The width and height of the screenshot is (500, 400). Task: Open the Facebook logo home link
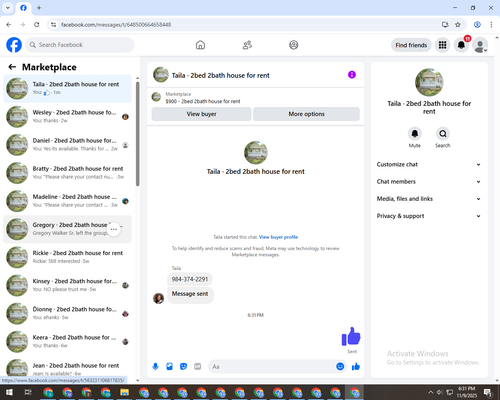14,45
